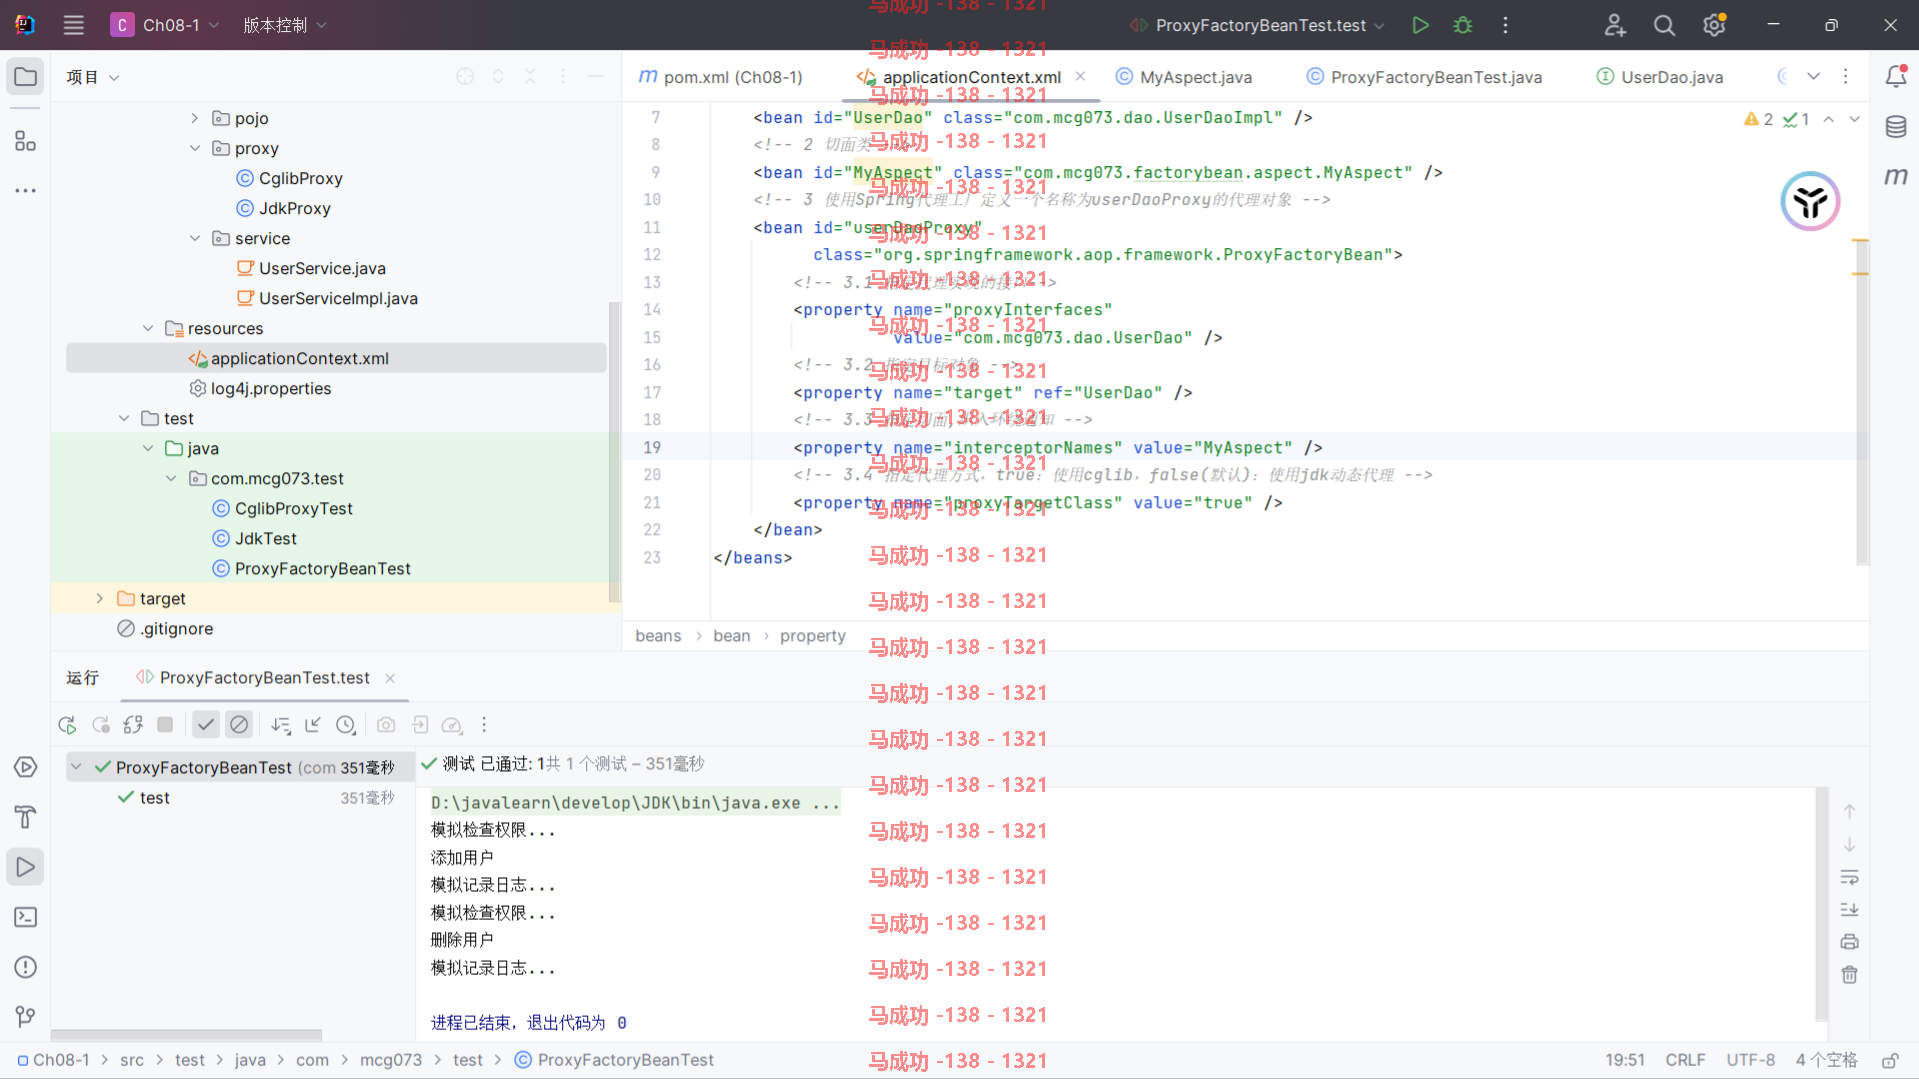Open Database tool window icon
The height and width of the screenshot is (1079, 1919).
click(x=1895, y=127)
